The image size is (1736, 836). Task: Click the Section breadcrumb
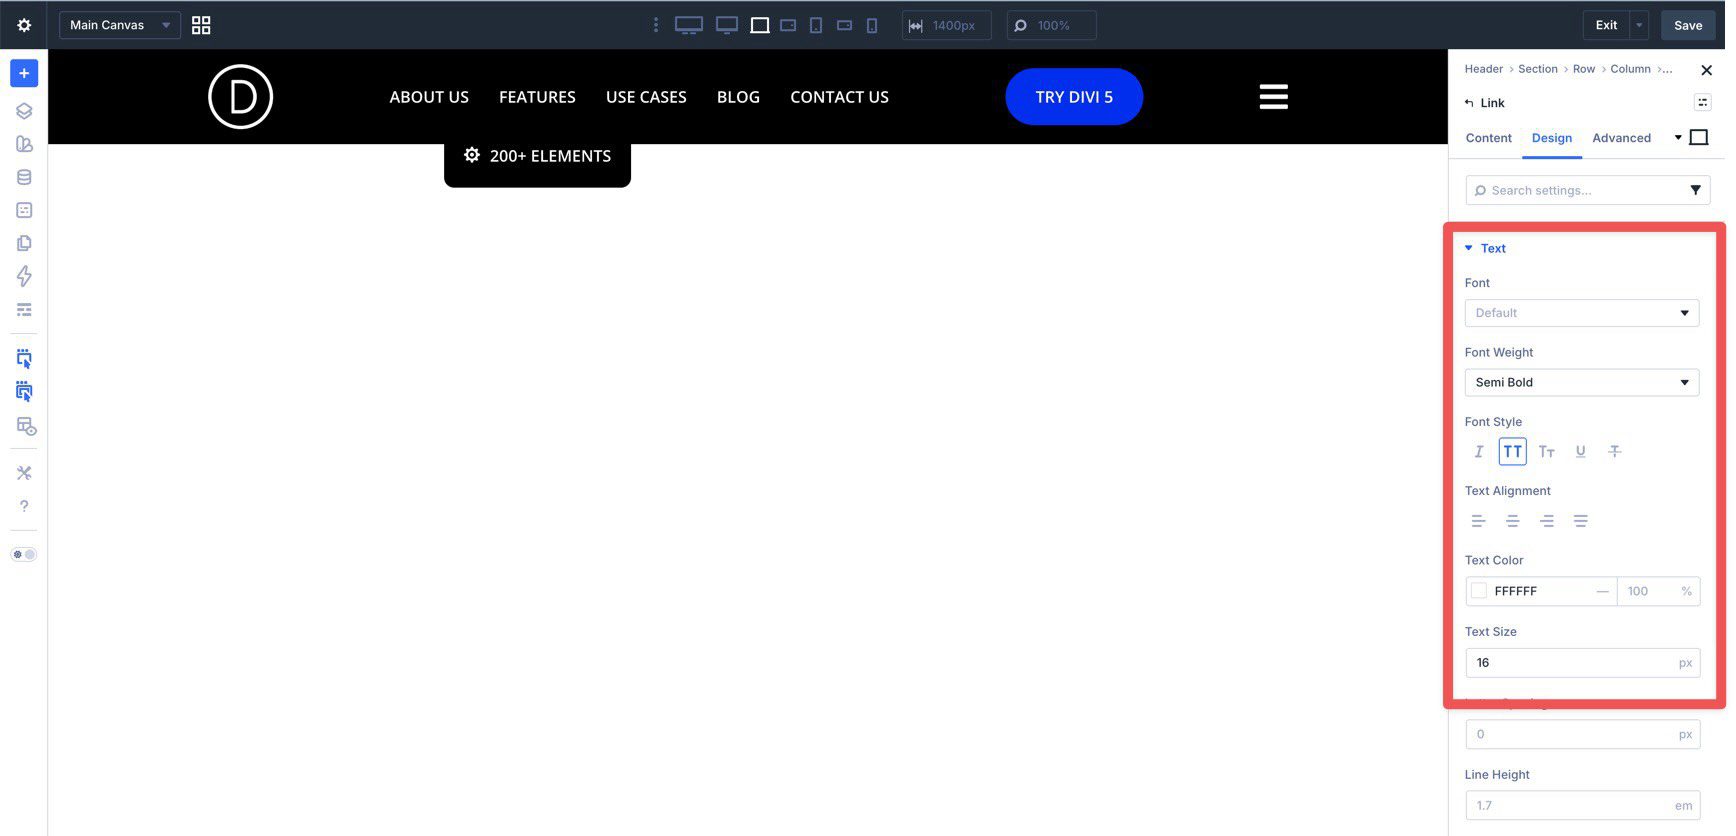click(x=1537, y=69)
